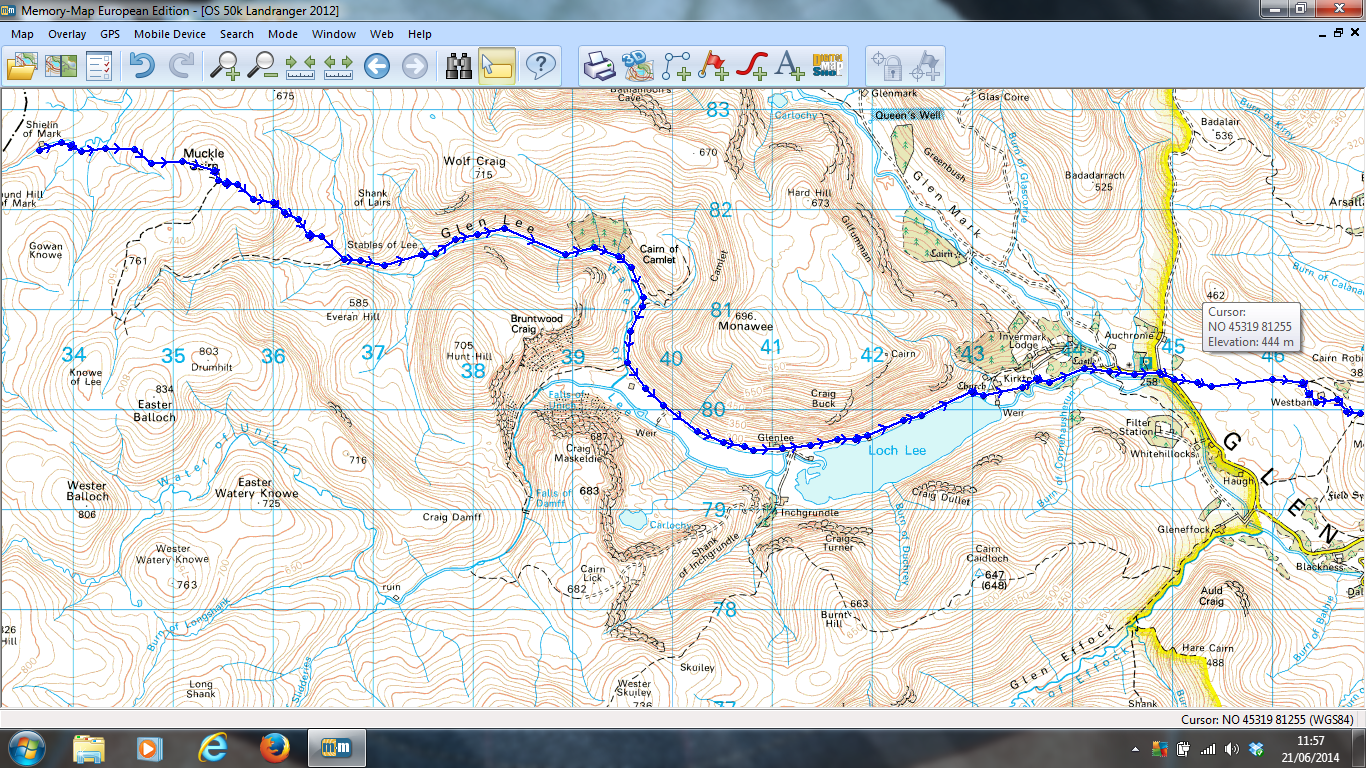Toggle the position tooltip pointer tool
The height and width of the screenshot is (768, 1366).
pos(497,66)
